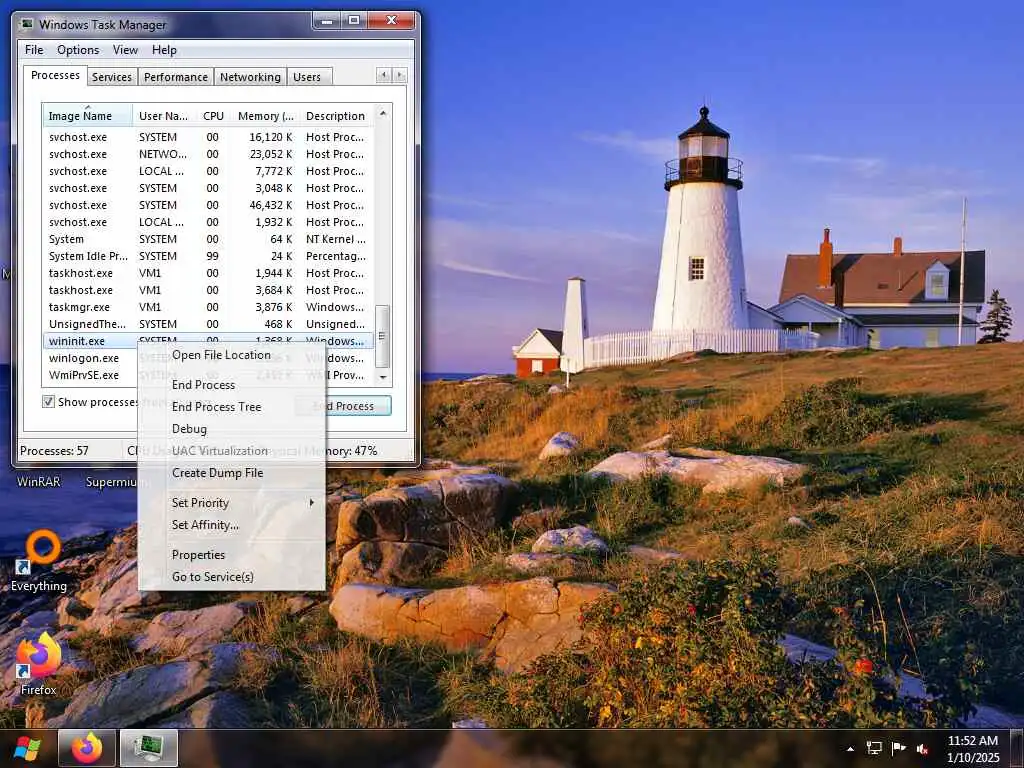The width and height of the screenshot is (1024, 768).
Task: Open the Windows Start menu
Action: pos(27,748)
